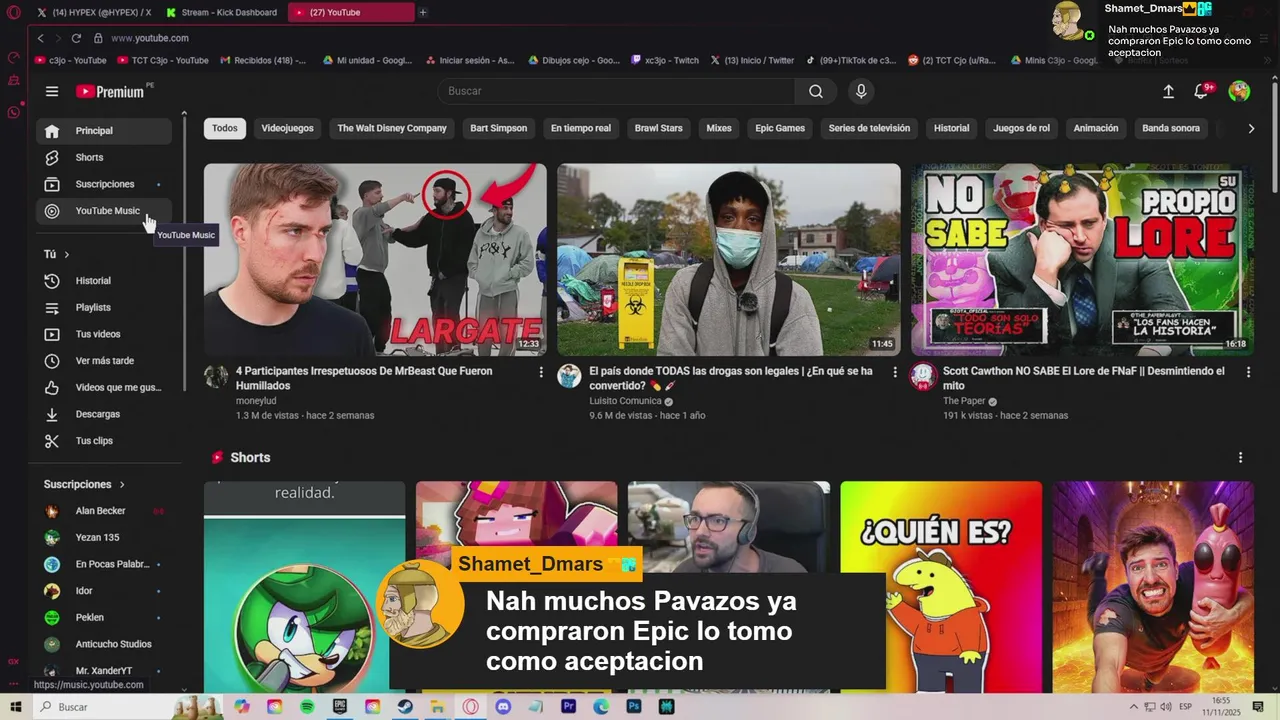
Task: Click the www.youtube.com address bar
Action: 150,38
